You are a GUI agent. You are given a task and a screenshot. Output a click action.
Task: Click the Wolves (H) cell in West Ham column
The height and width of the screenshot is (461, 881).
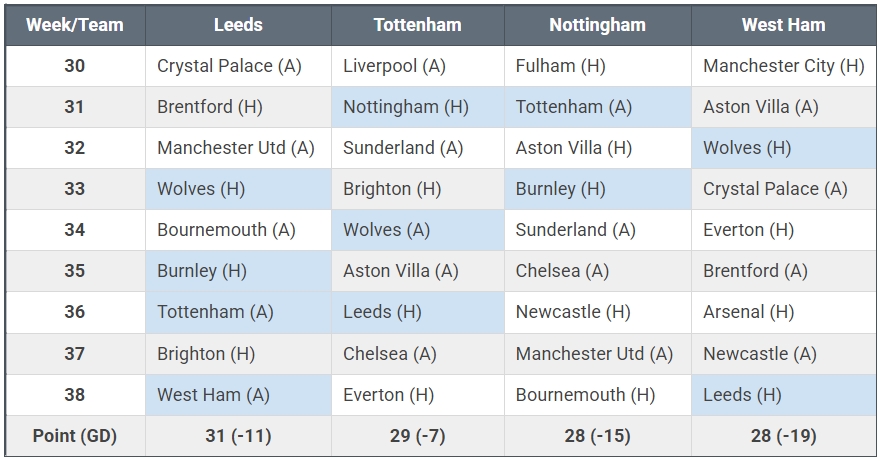tap(747, 148)
